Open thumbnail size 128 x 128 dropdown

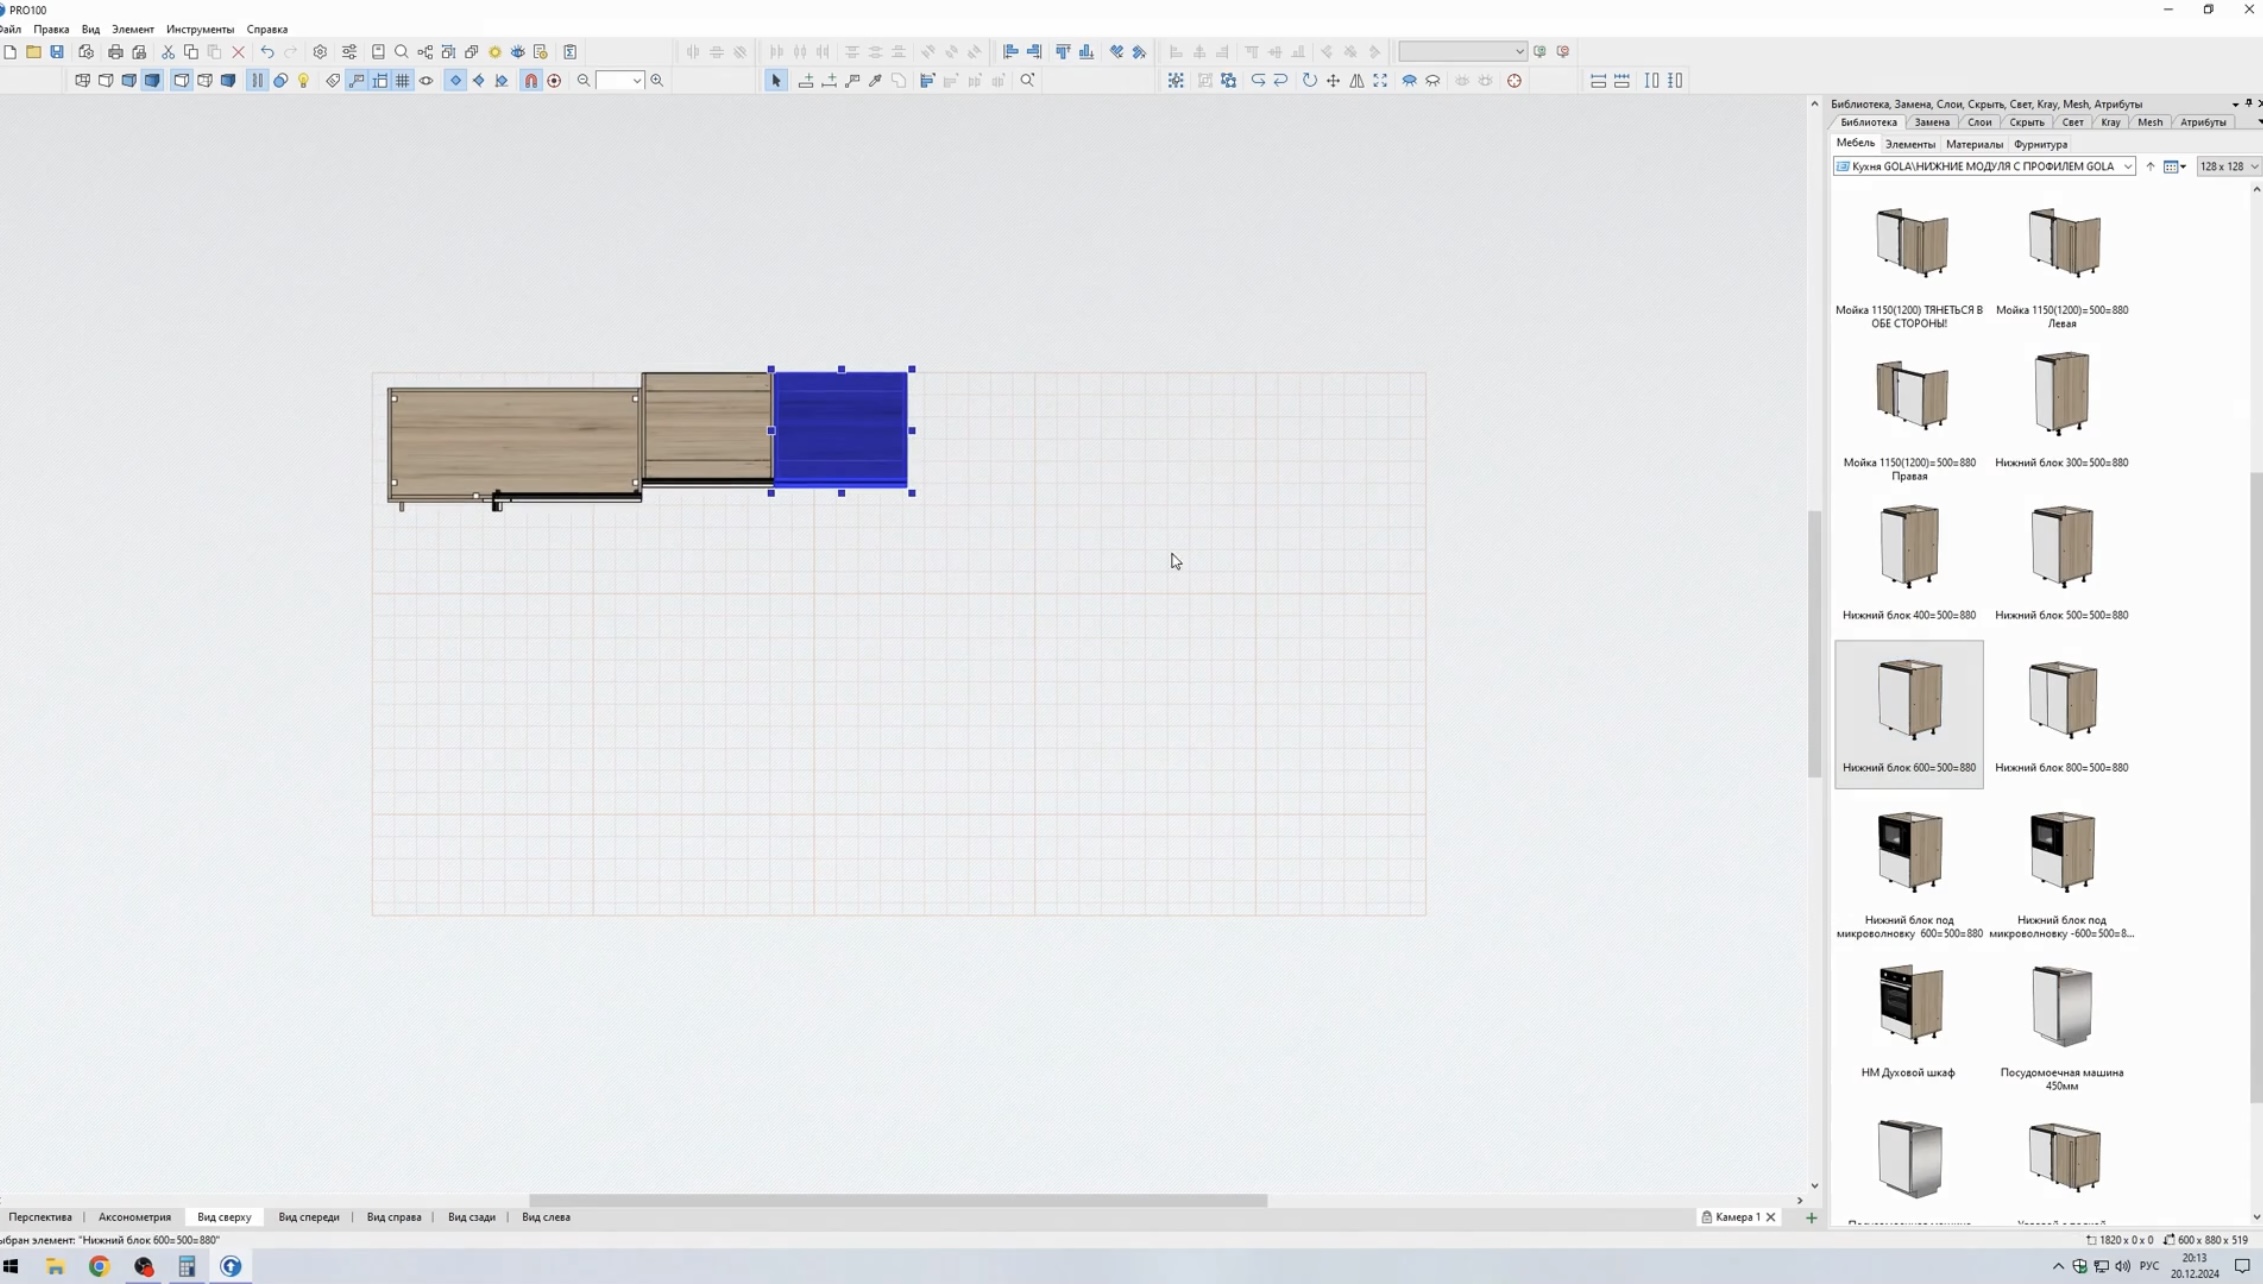[2228, 167]
